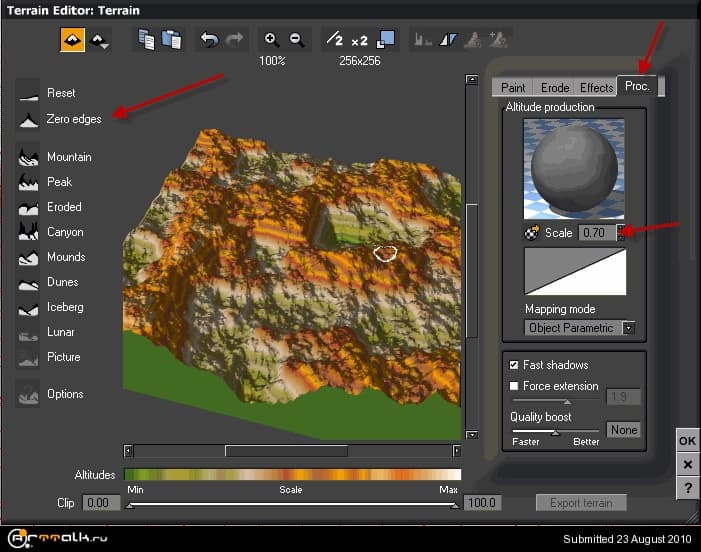Cancel with the X button
Image resolution: width=701 pixels, height=552 pixels.
pyautogui.click(x=687, y=464)
